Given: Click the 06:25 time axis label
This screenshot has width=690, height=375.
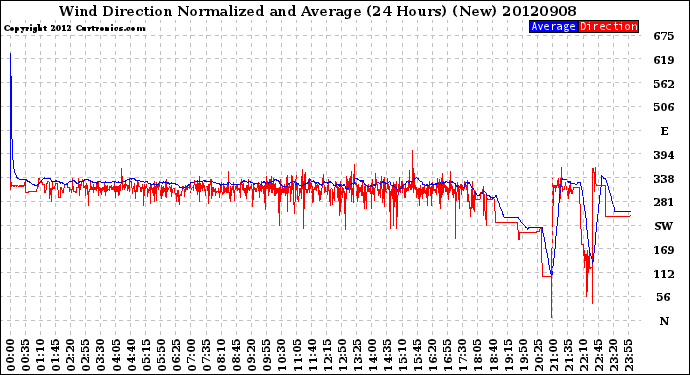Looking at the screenshot, I should pyautogui.click(x=176, y=355).
